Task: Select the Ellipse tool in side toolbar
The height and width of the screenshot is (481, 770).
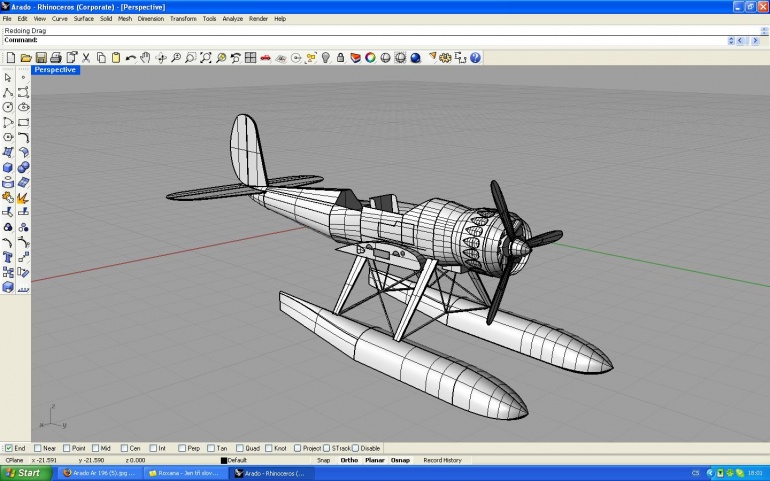Action: (x=23, y=107)
